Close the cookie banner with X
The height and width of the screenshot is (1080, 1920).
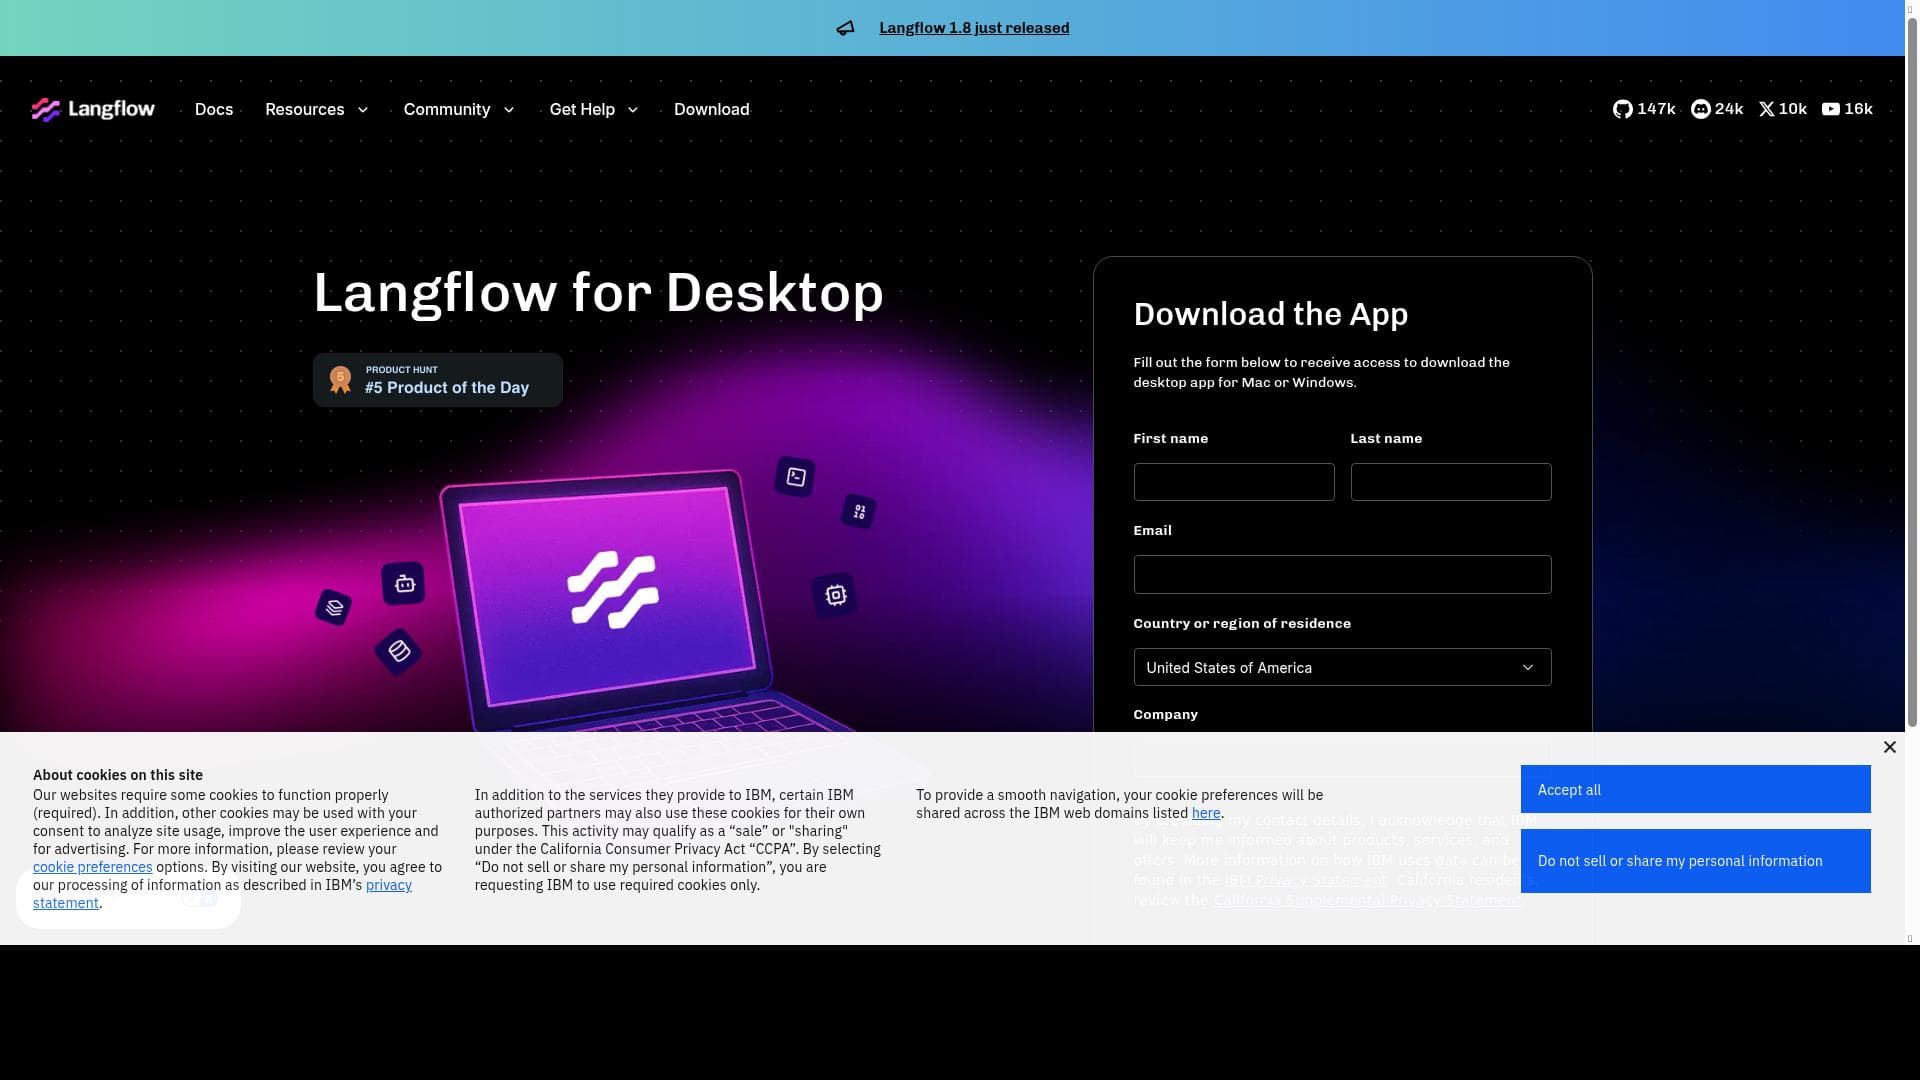(x=1889, y=747)
